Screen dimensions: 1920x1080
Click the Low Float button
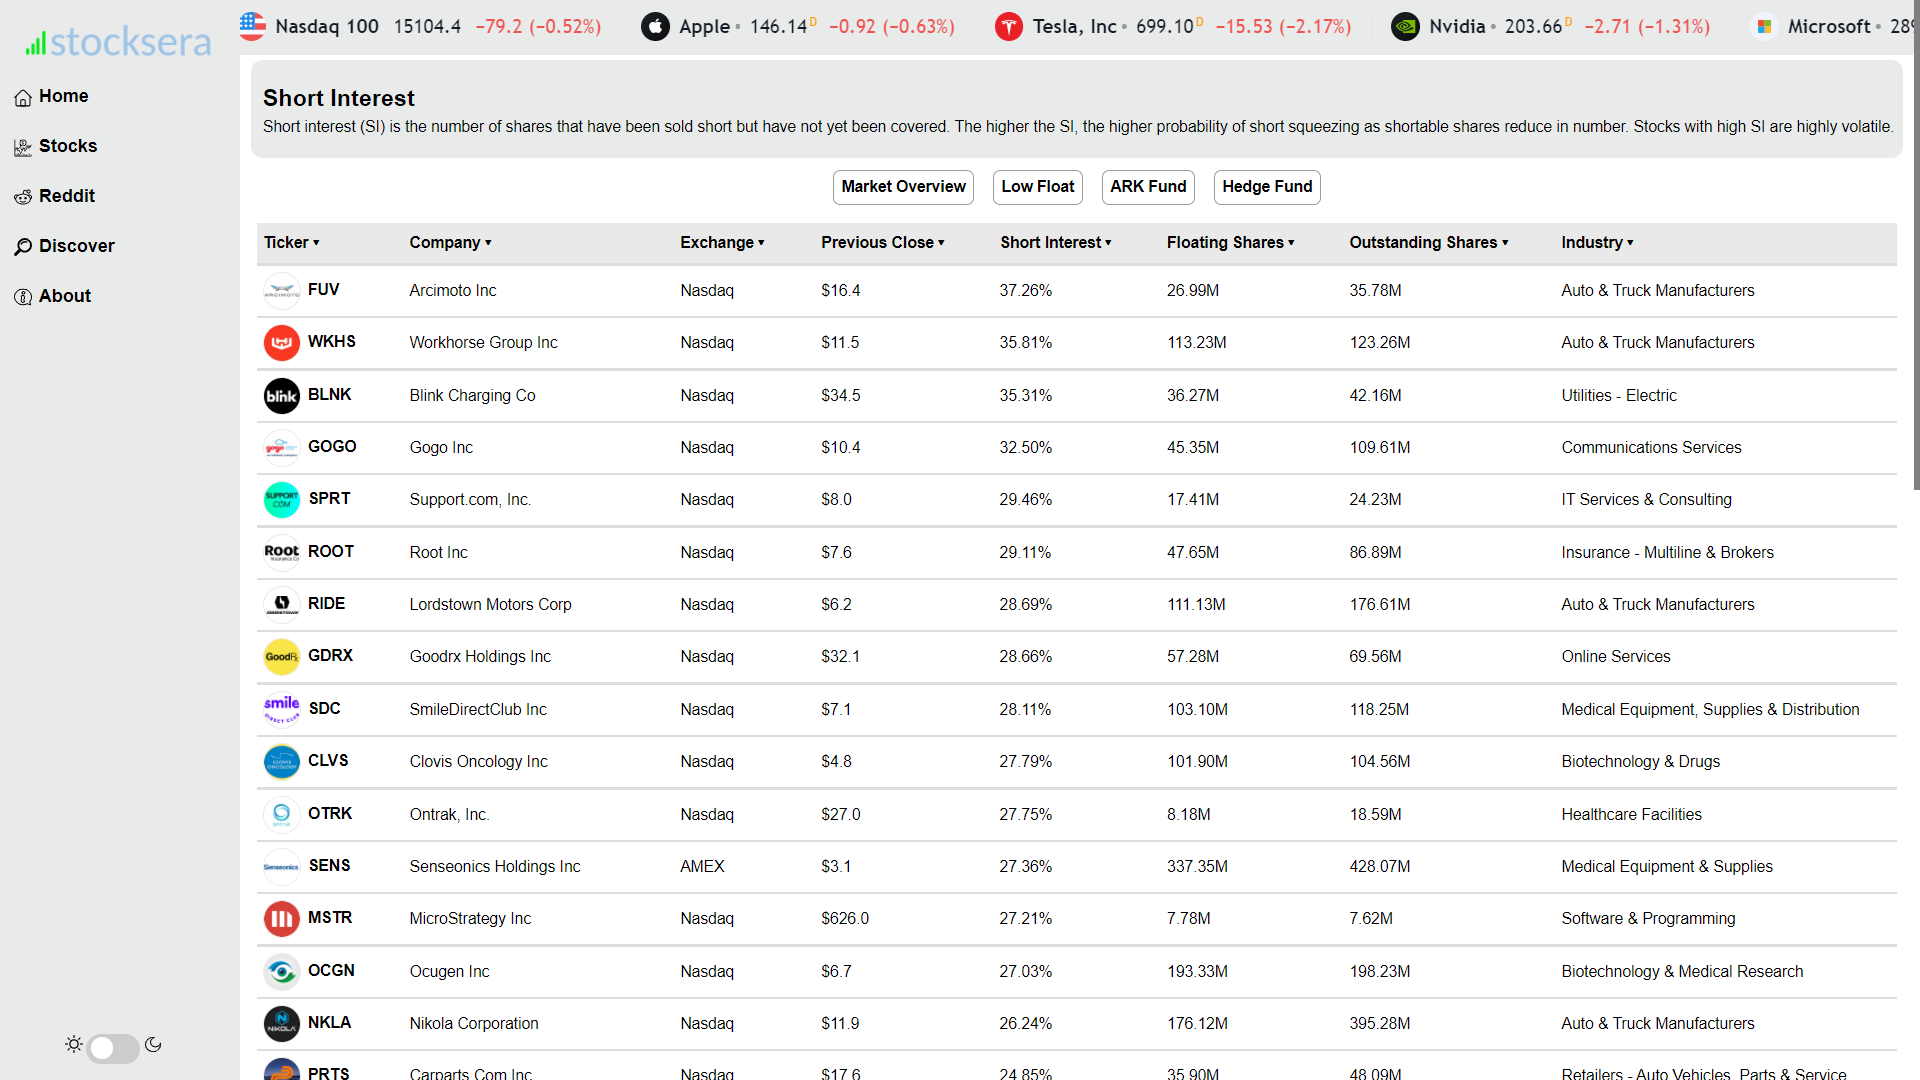click(x=1037, y=187)
